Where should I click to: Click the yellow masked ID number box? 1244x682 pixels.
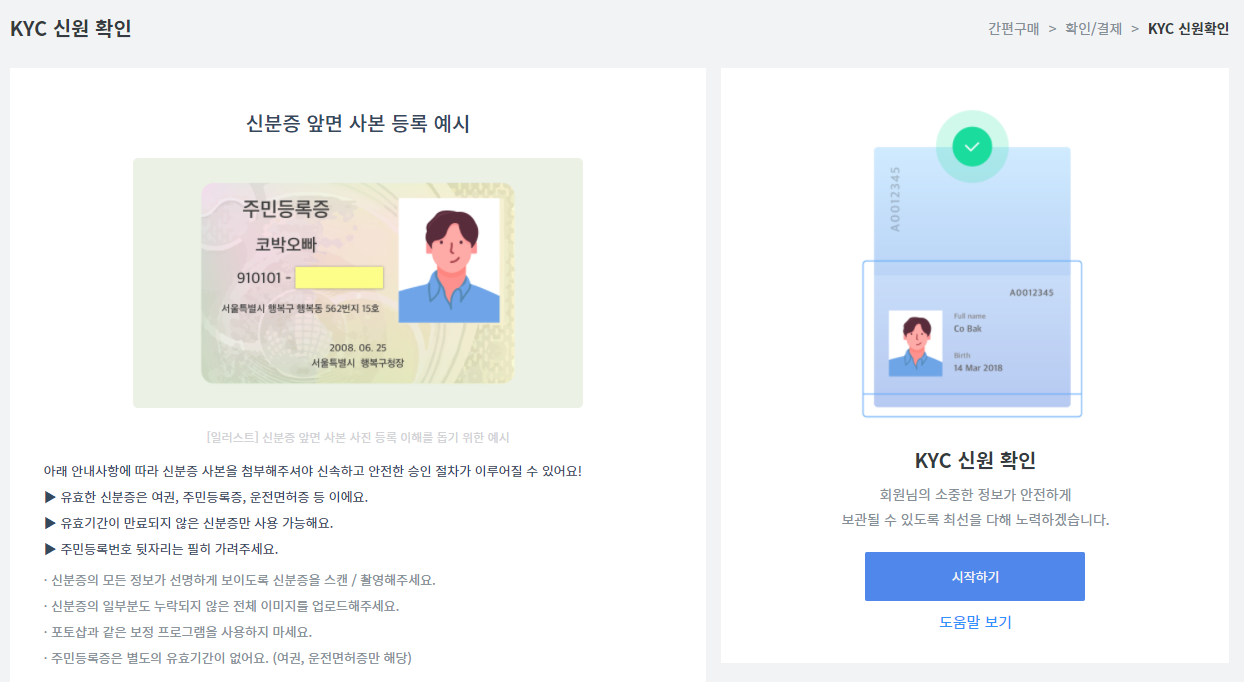[x=339, y=277]
